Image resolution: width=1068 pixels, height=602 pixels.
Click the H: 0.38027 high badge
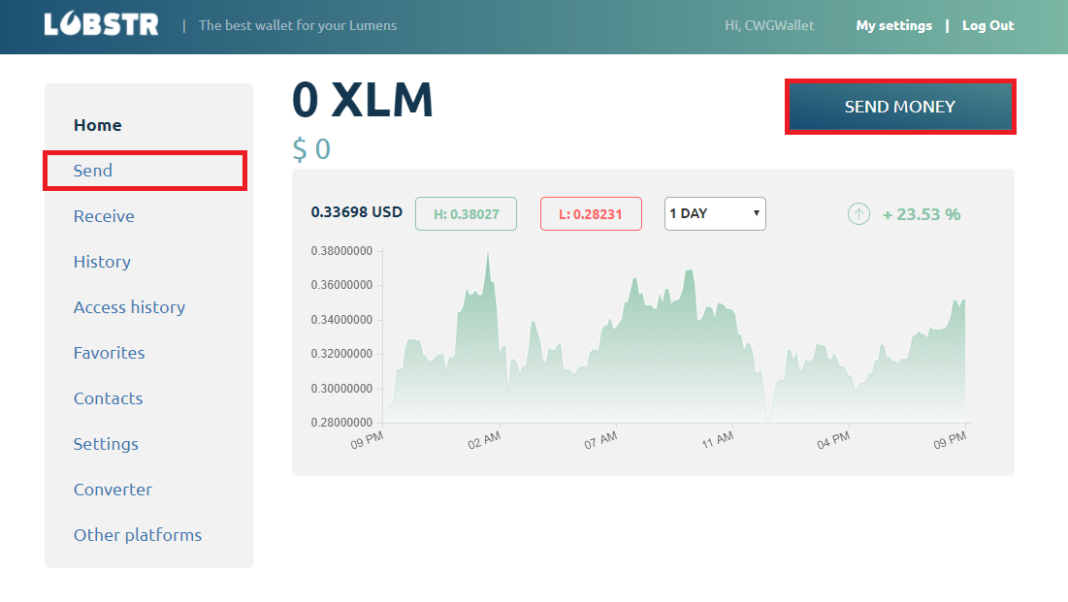pyautogui.click(x=466, y=214)
